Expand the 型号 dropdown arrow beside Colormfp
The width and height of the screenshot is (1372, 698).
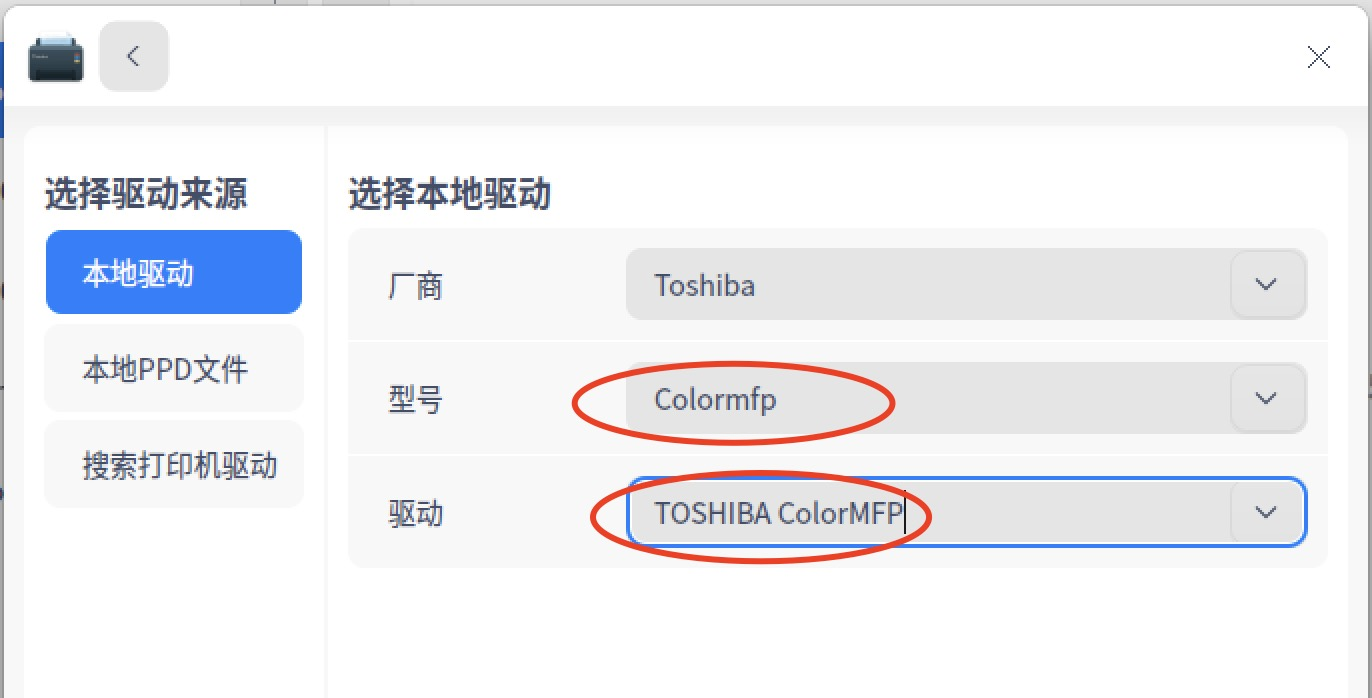coord(1266,398)
